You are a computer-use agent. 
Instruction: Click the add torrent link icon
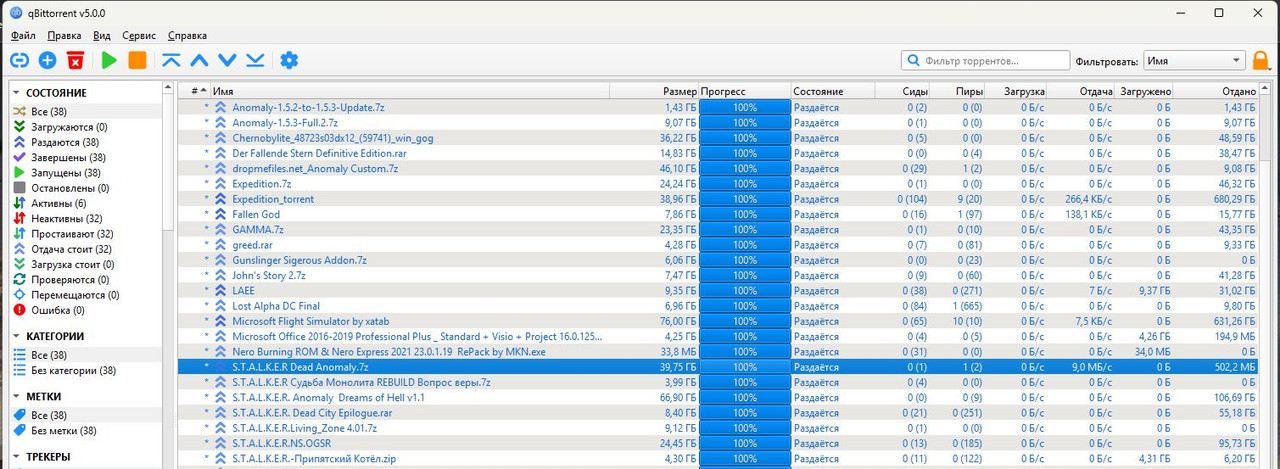(19, 61)
